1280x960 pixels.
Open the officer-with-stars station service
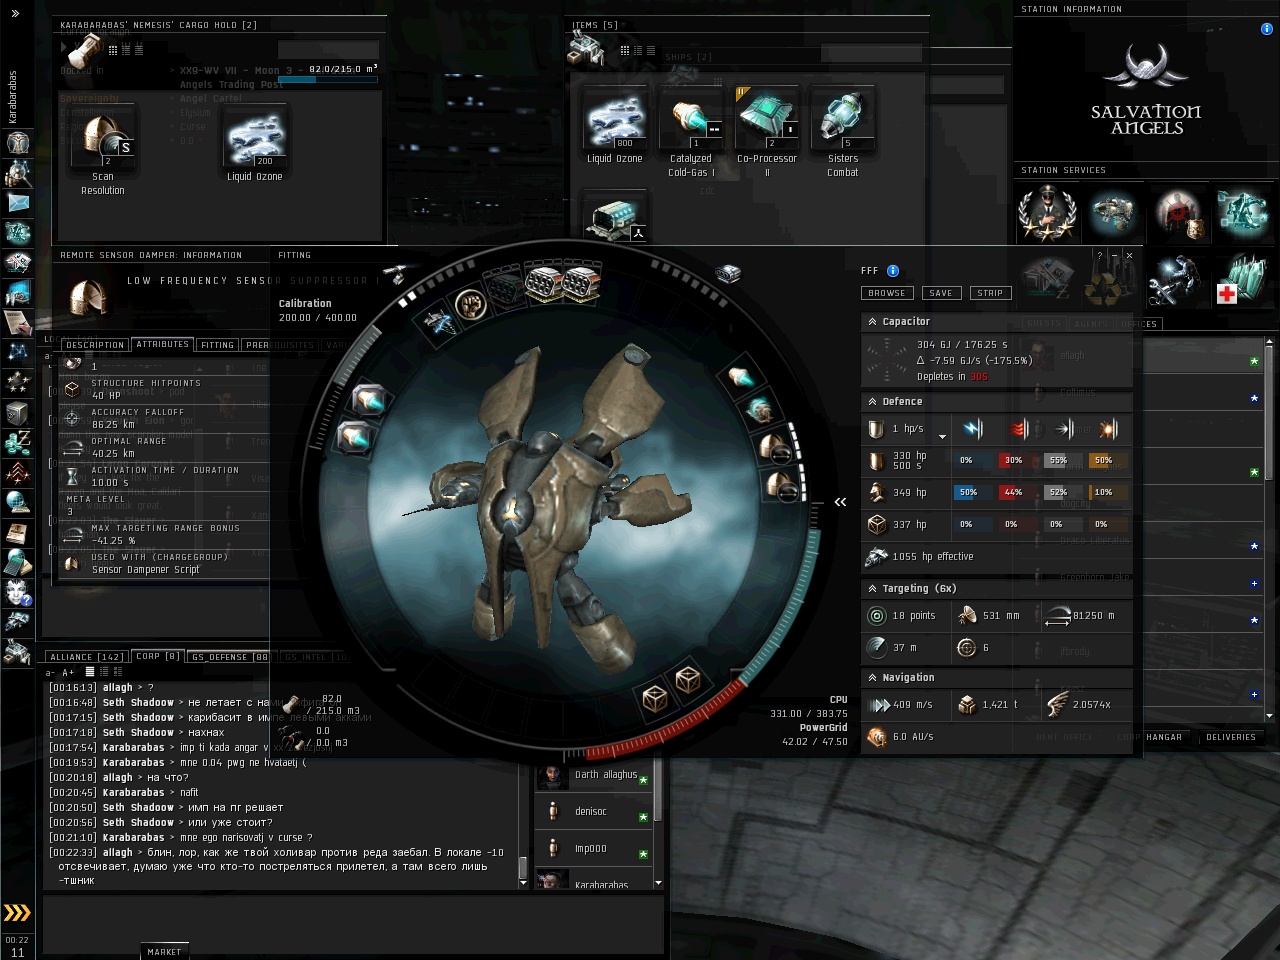point(1047,214)
